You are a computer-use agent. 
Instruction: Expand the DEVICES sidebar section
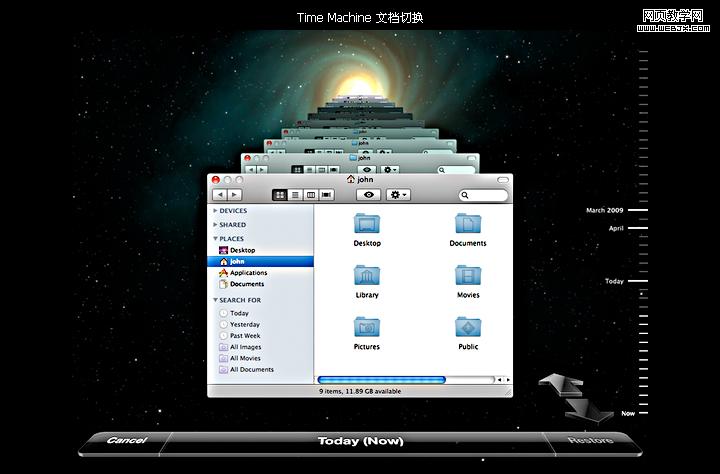(215, 211)
